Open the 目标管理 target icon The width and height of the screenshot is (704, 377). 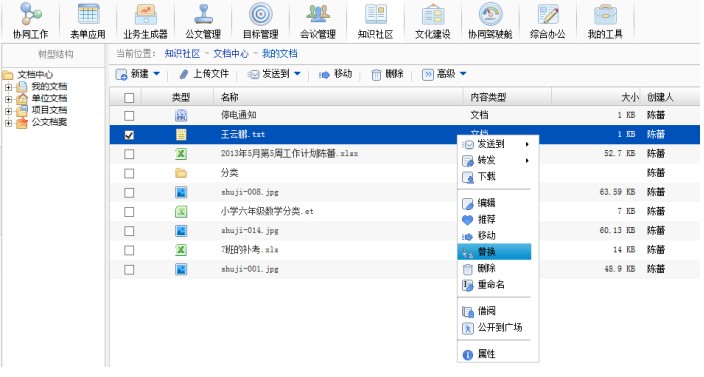point(261,14)
